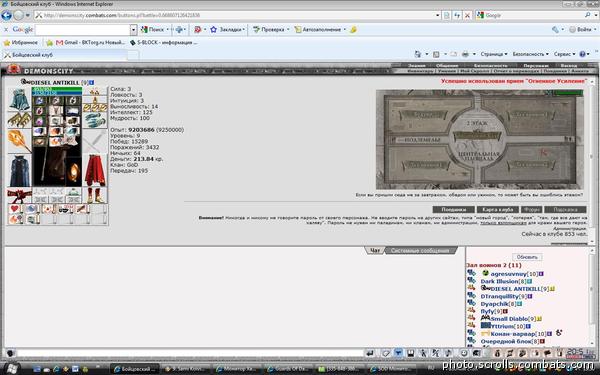600x375 pixels.
Task: Click the Обновить button
Action: click(x=527, y=257)
